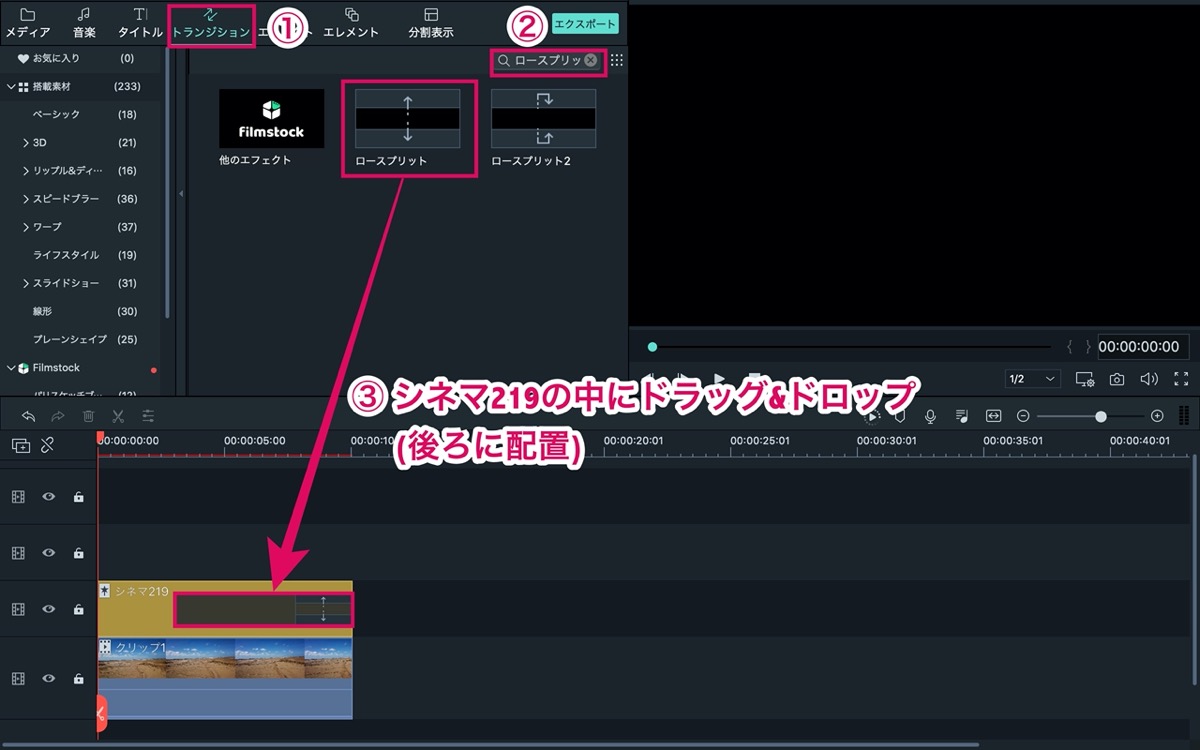1200x750 pixels.
Task: Delete selected clip with trash icon
Action: coord(88,416)
